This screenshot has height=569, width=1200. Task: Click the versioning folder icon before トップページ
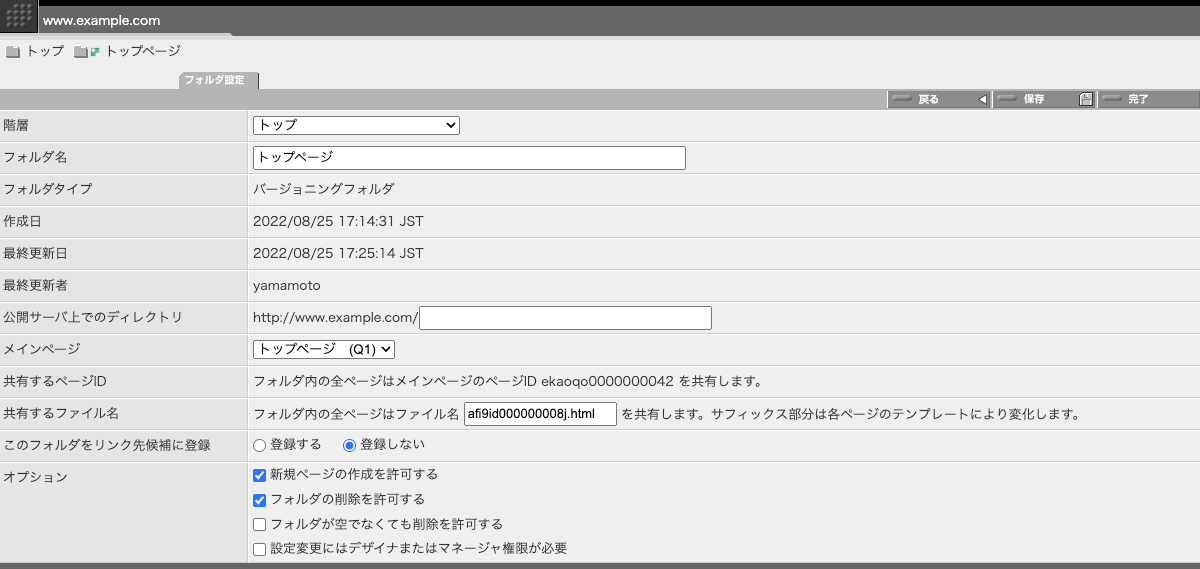87,52
